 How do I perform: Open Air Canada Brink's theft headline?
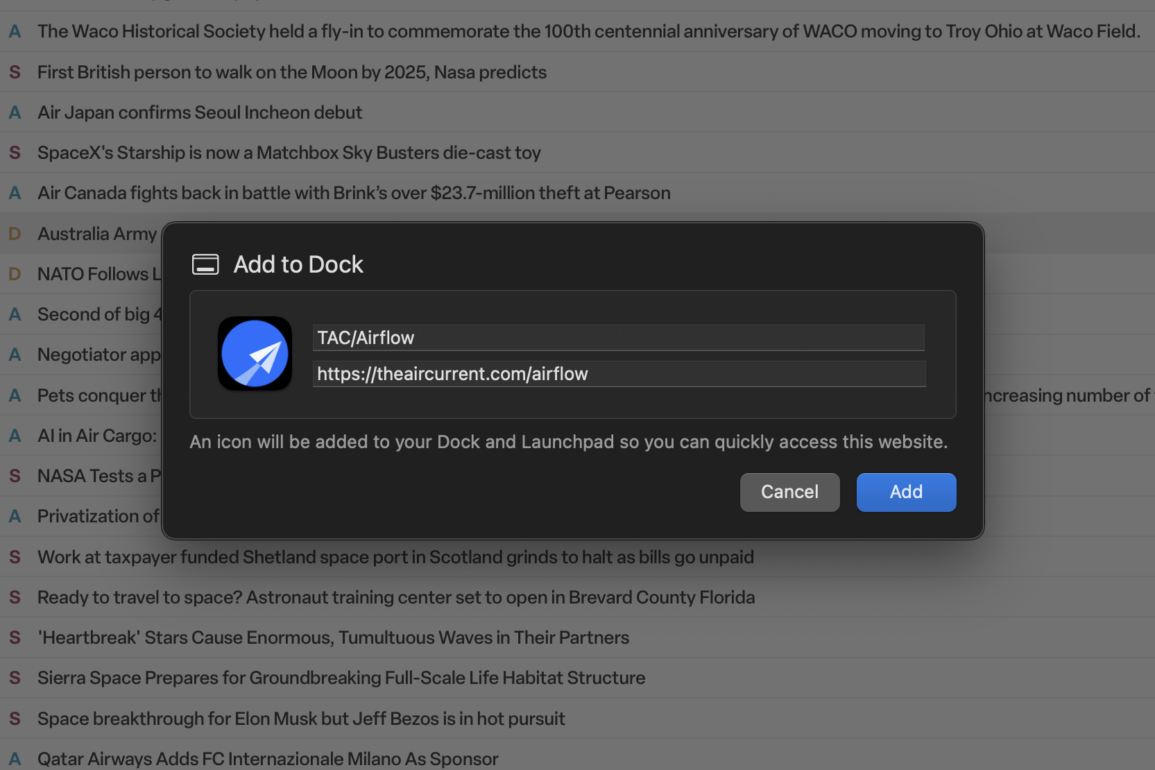[354, 193]
